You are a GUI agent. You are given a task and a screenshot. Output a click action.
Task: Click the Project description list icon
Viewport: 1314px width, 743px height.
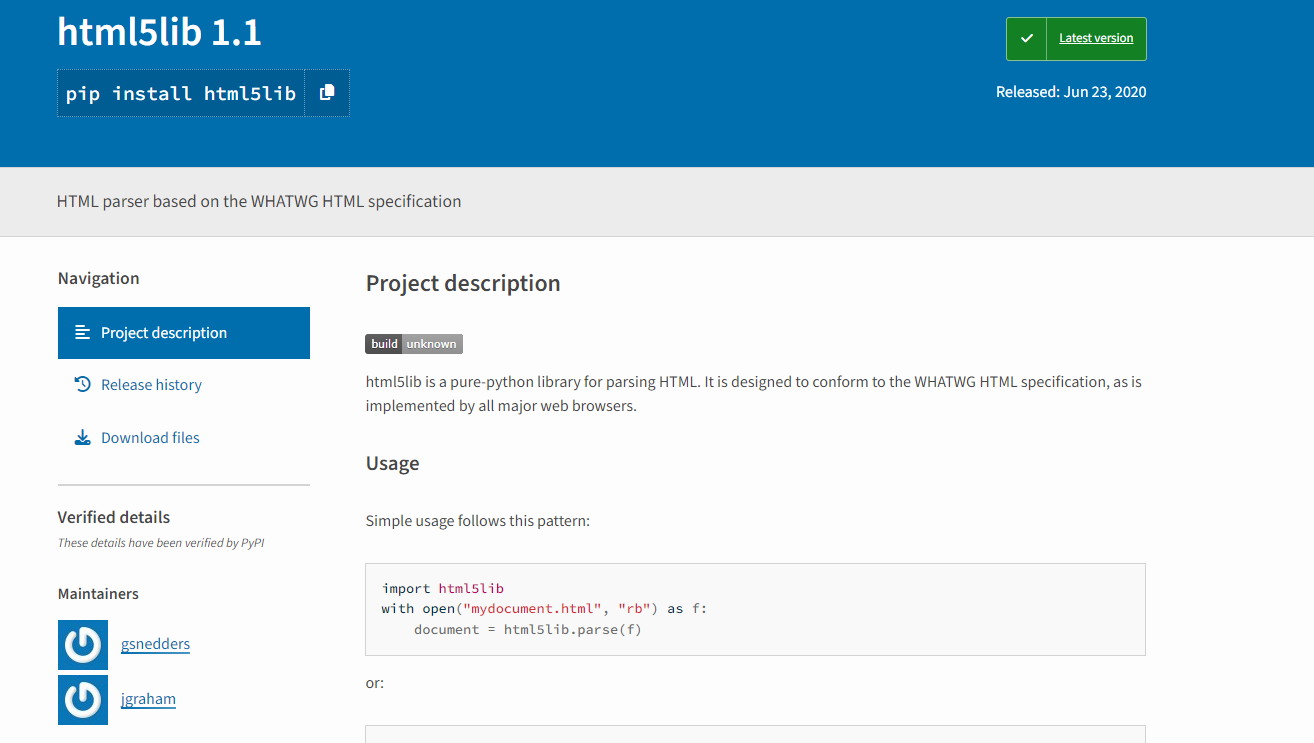(x=83, y=332)
